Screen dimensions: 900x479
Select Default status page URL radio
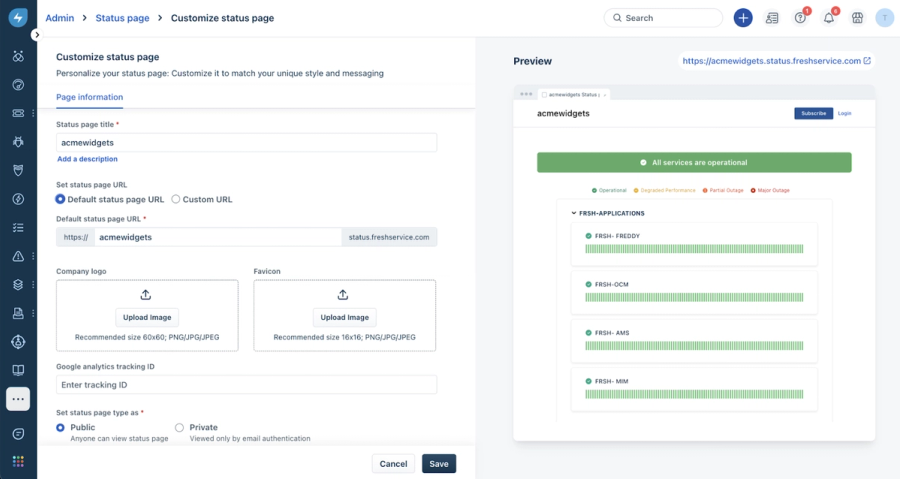[60, 199]
